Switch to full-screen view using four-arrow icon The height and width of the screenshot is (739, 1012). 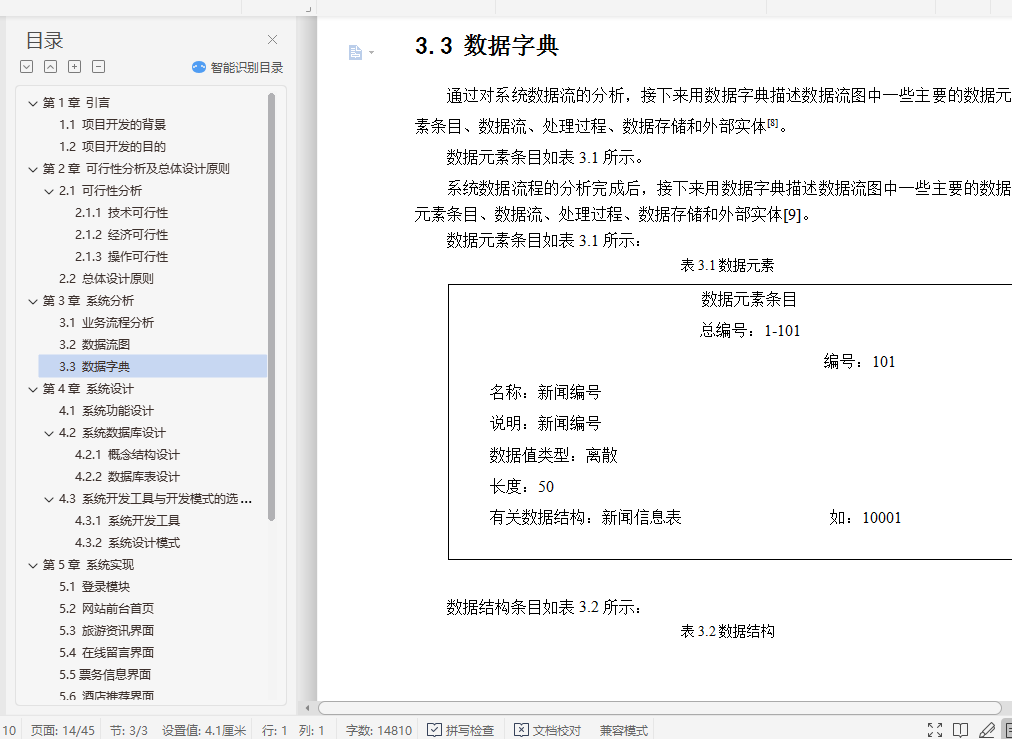point(935,730)
